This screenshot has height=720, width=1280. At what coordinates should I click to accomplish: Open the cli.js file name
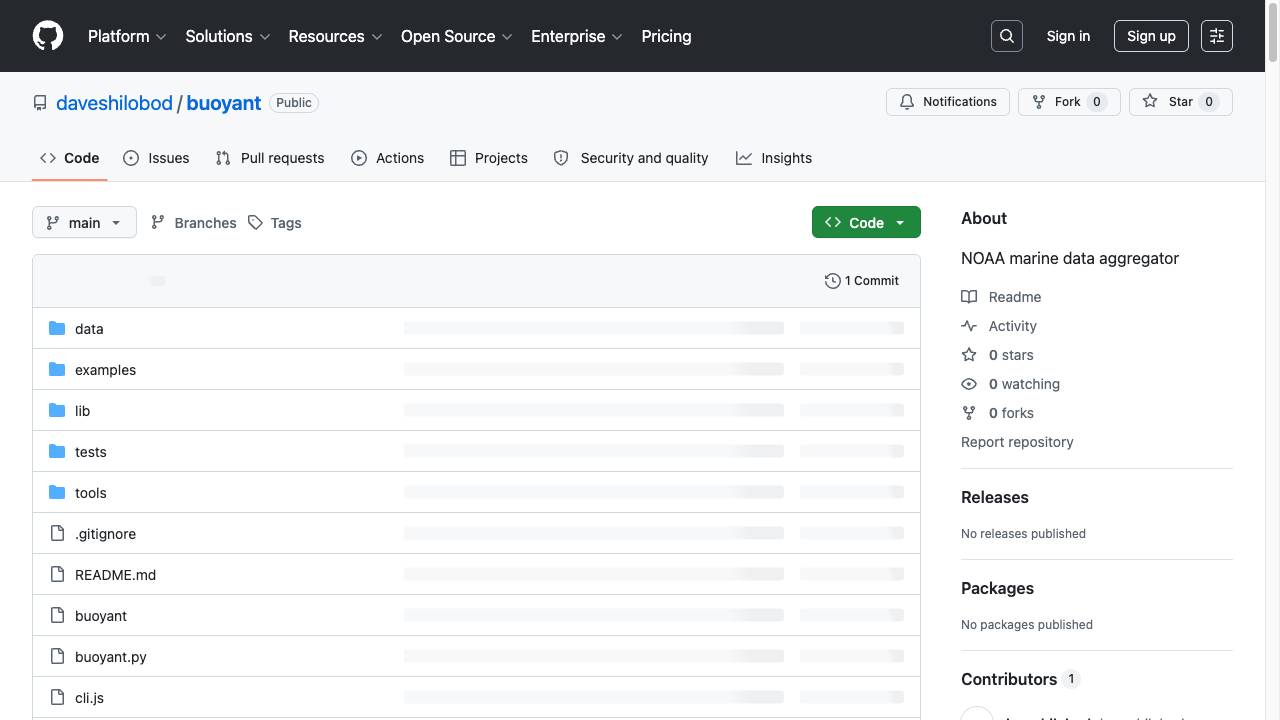89,698
